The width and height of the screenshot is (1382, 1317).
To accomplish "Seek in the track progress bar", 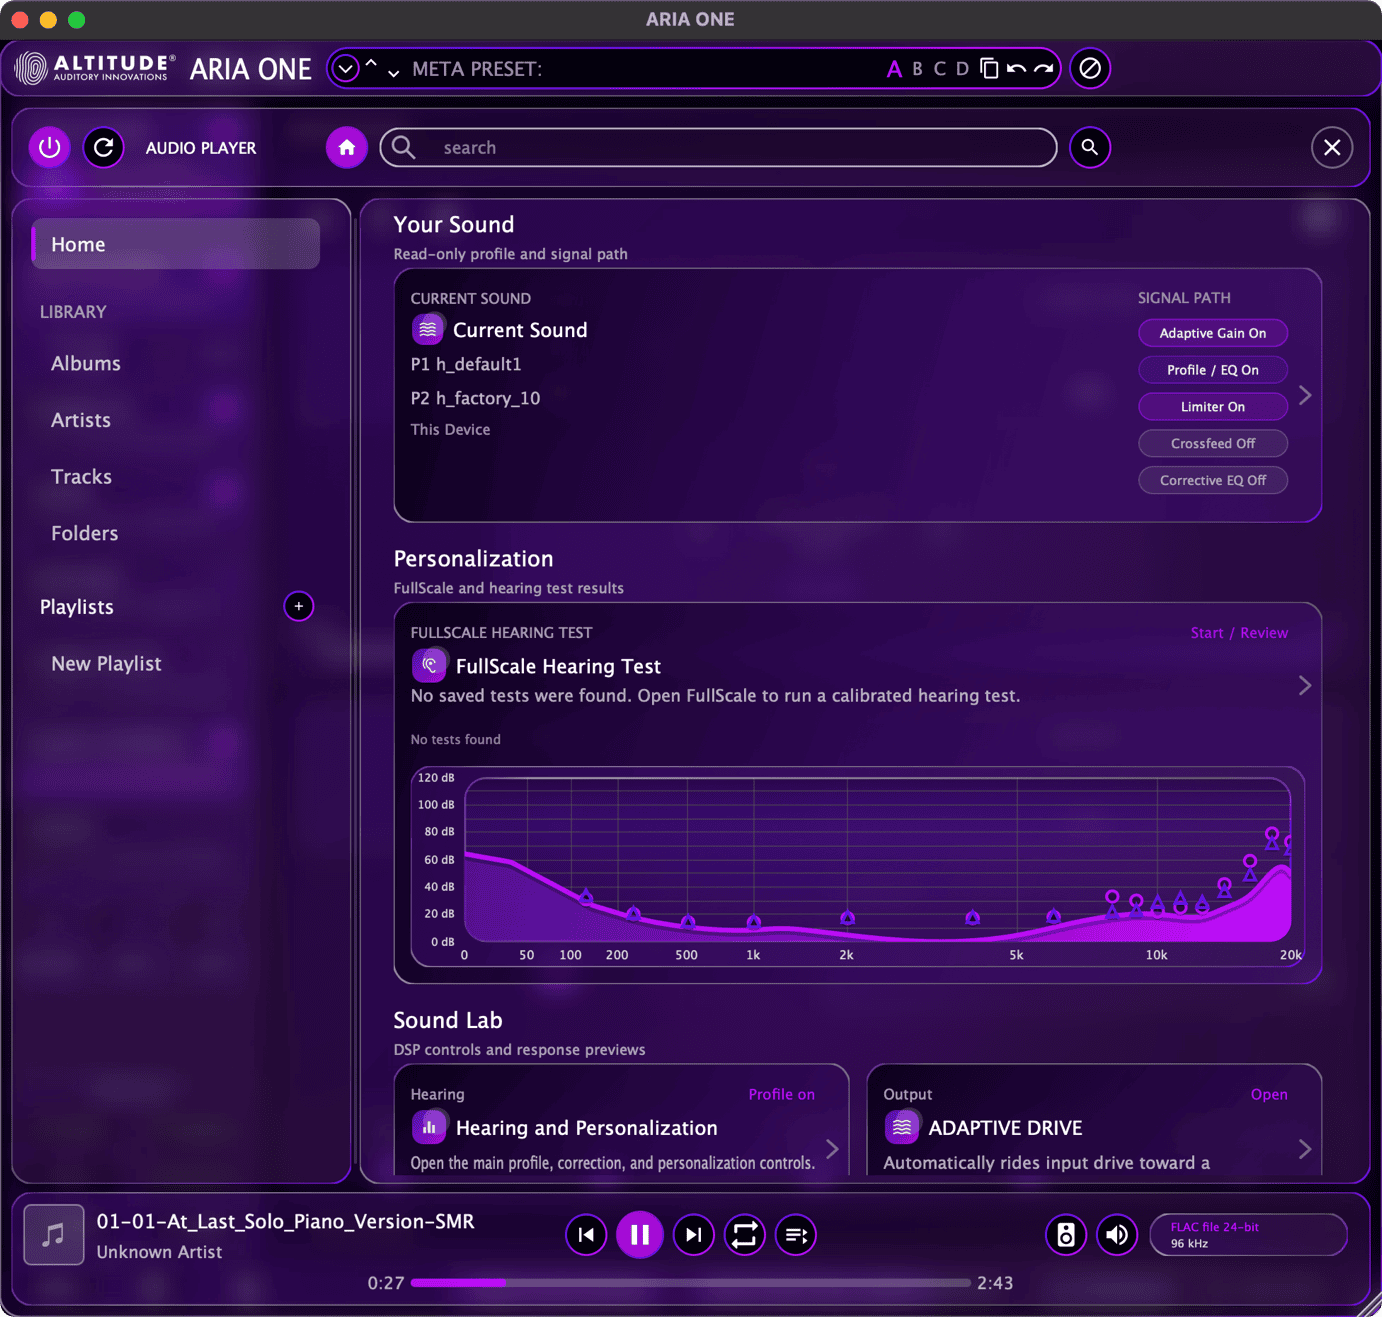I will click(690, 1283).
